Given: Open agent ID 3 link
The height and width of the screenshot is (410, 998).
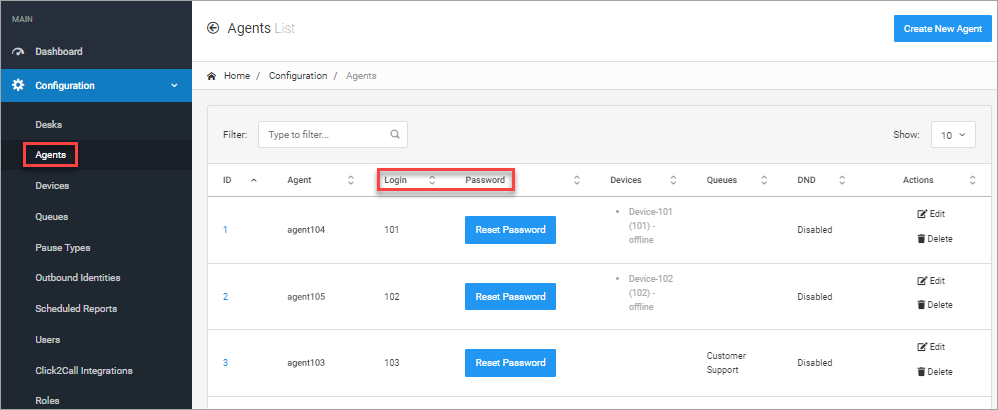Looking at the screenshot, I should click(x=225, y=363).
